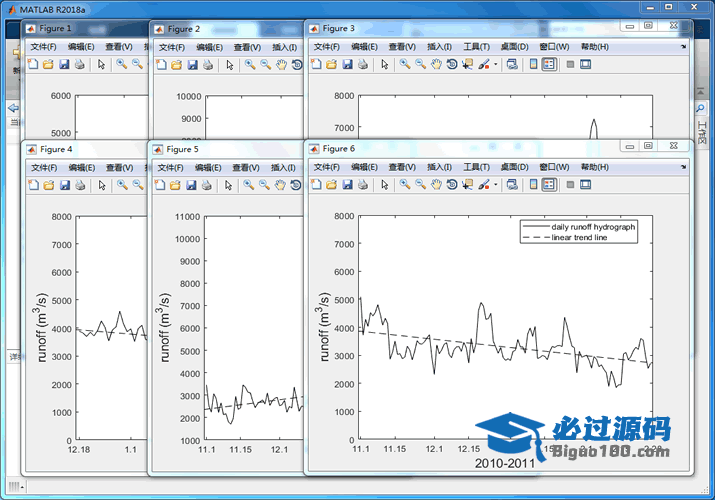Toggle Insert Legend button in Figure 6

click(x=549, y=185)
